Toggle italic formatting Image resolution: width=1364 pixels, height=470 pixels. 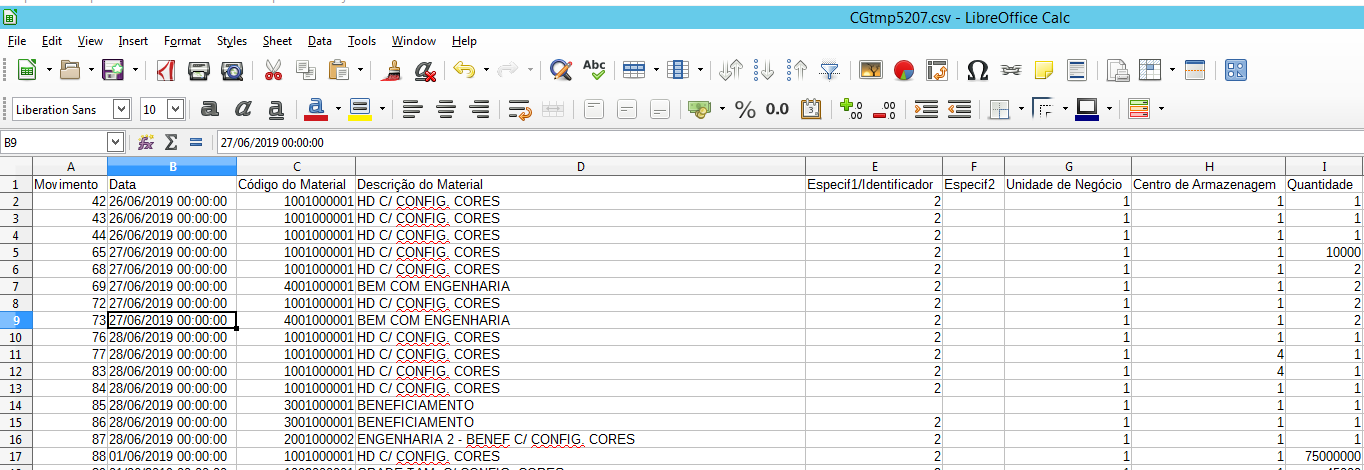coord(243,109)
